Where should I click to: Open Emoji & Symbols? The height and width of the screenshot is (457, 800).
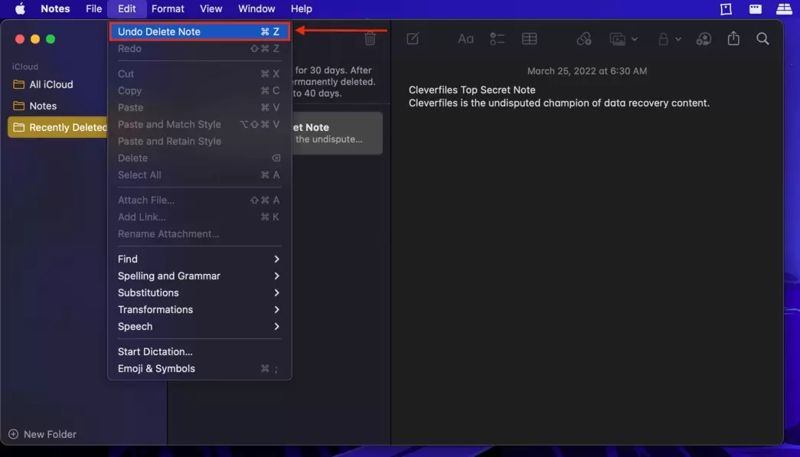(x=199, y=368)
